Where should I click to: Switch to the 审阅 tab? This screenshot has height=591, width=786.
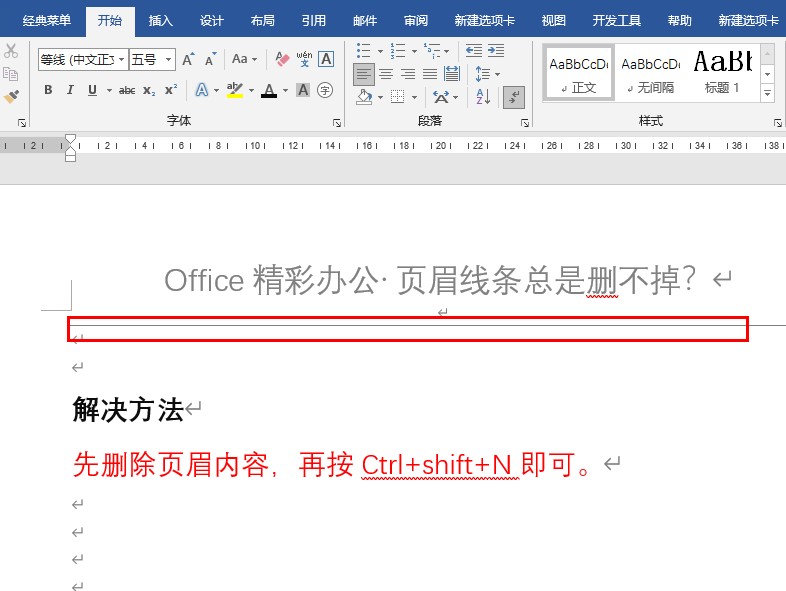pyautogui.click(x=416, y=21)
